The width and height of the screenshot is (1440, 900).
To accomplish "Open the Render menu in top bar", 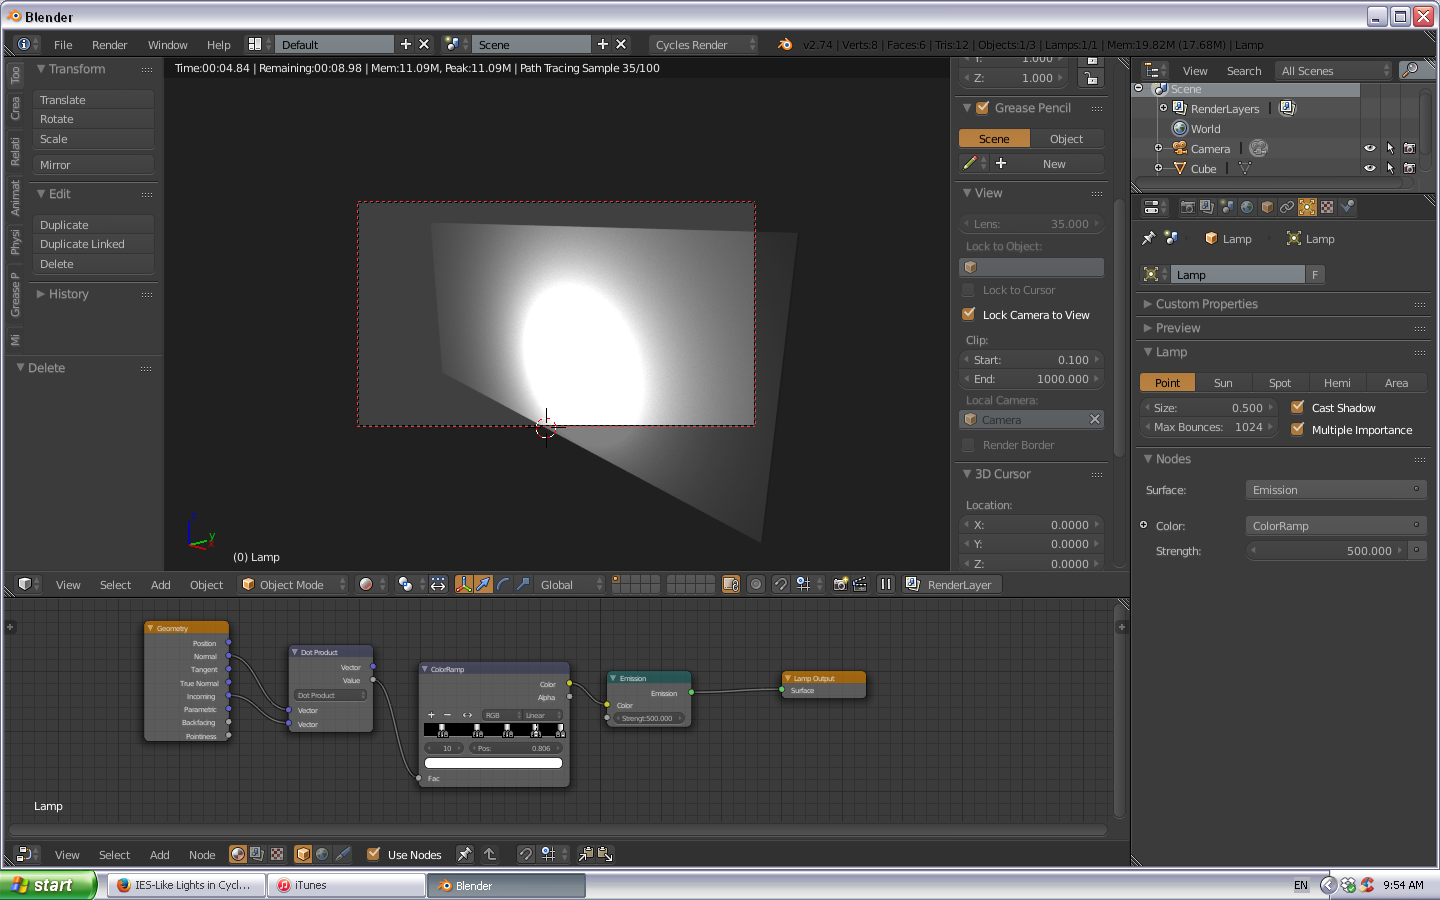I will click(x=110, y=45).
